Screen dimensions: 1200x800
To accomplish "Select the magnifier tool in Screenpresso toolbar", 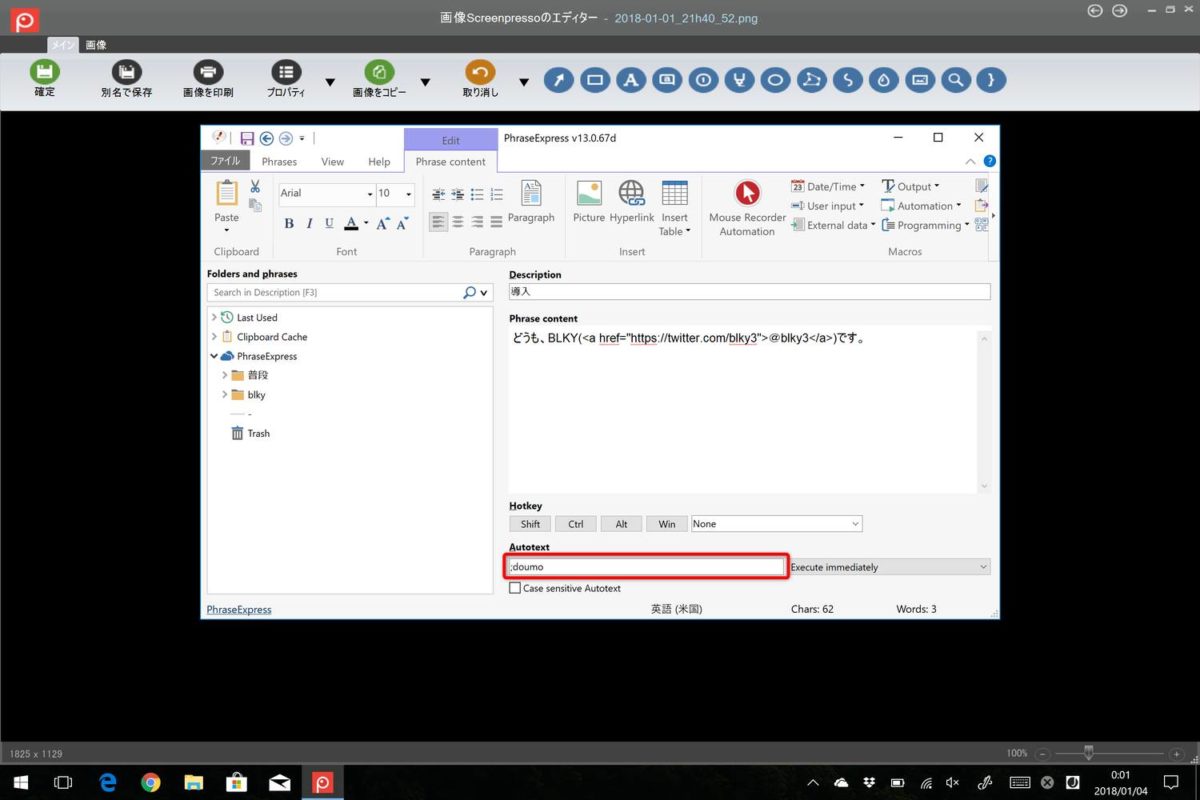I will pyautogui.click(x=955, y=80).
